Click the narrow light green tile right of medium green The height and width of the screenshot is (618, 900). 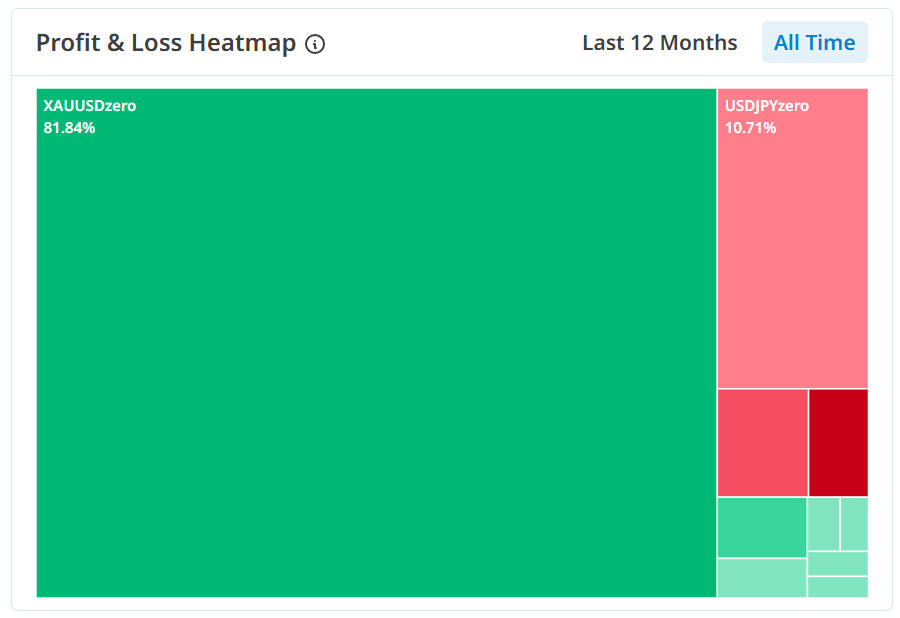[x=823, y=524]
